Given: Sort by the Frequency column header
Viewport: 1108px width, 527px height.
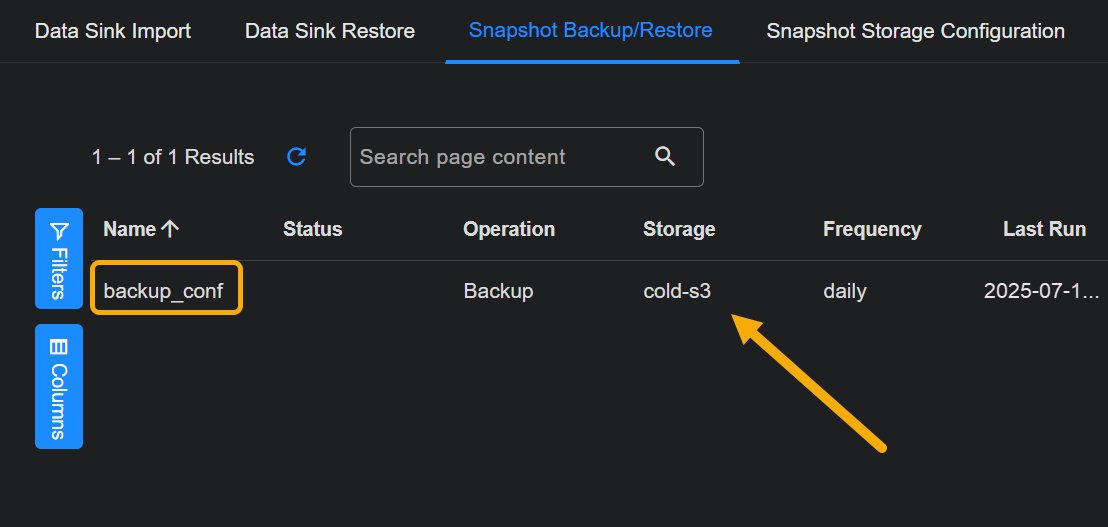Looking at the screenshot, I should click(x=872, y=229).
